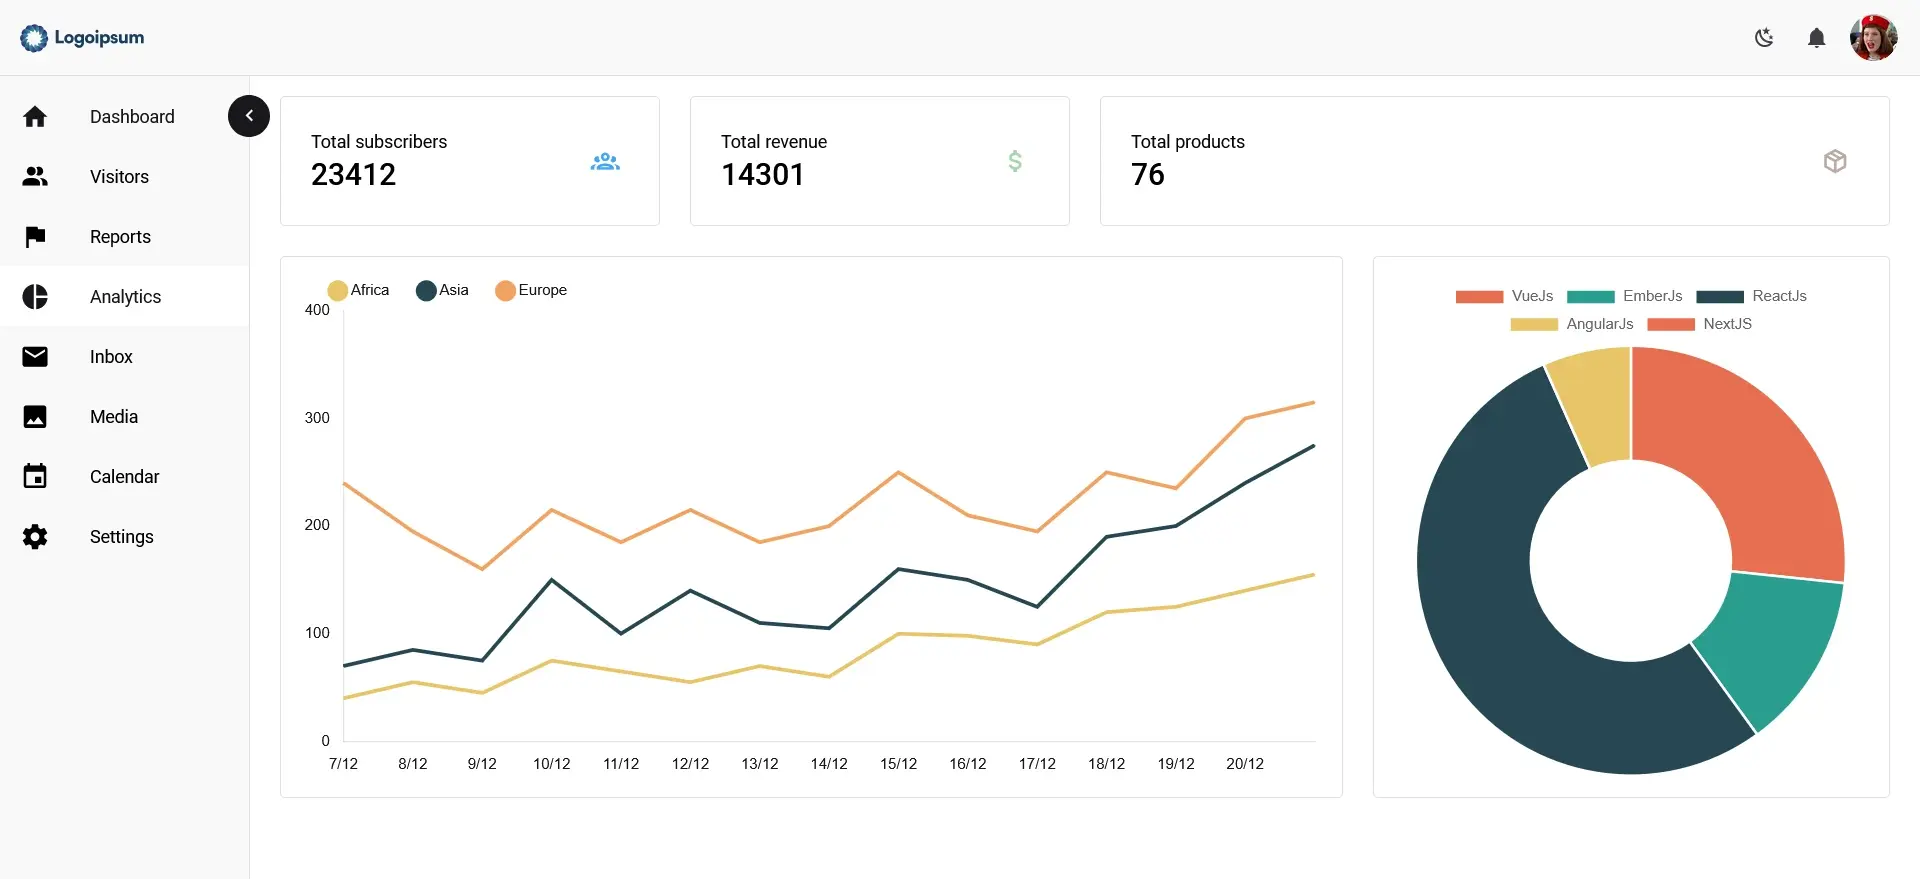Viewport: 1920px width, 880px height.
Task: Open user avatar profile menu
Action: (x=1873, y=38)
